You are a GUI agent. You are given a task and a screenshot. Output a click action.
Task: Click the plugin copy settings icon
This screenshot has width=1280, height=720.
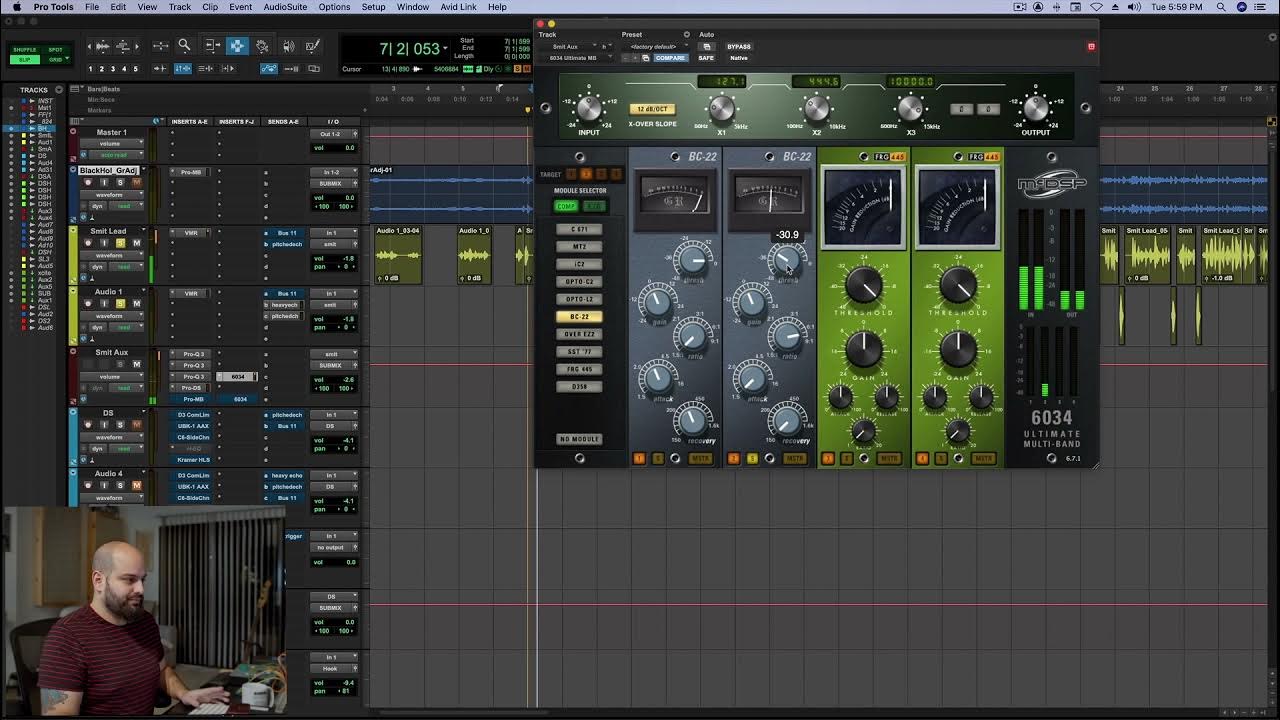[x=645, y=58]
